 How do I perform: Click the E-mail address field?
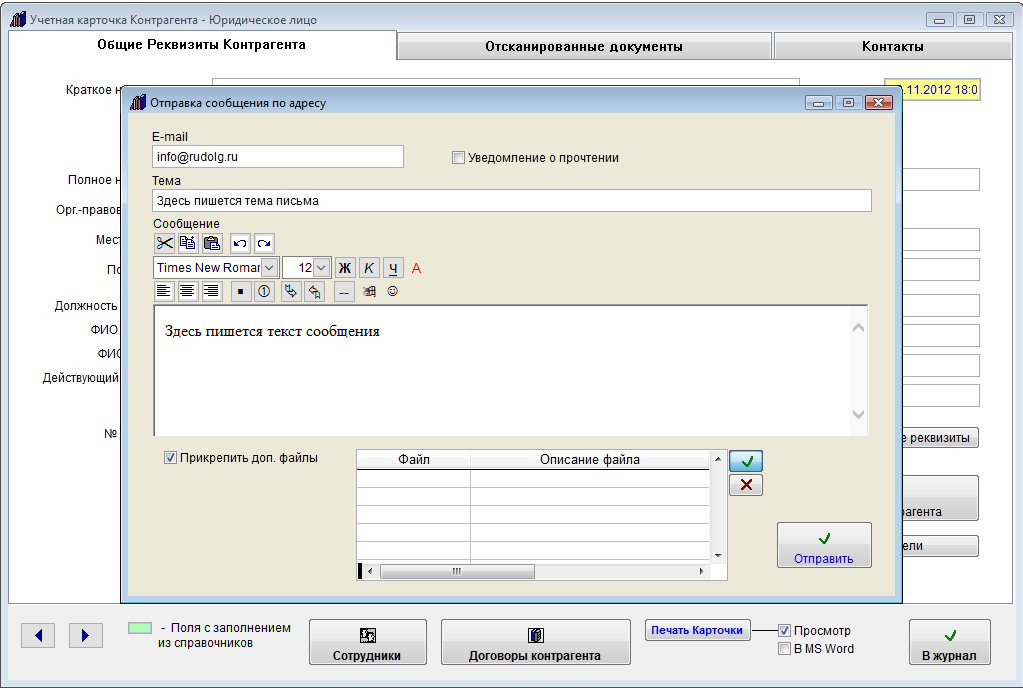278,157
